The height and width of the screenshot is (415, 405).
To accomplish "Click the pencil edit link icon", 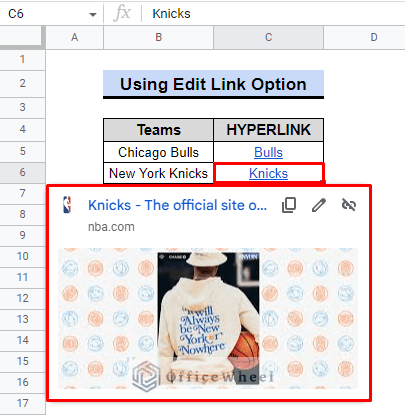I will (x=319, y=205).
